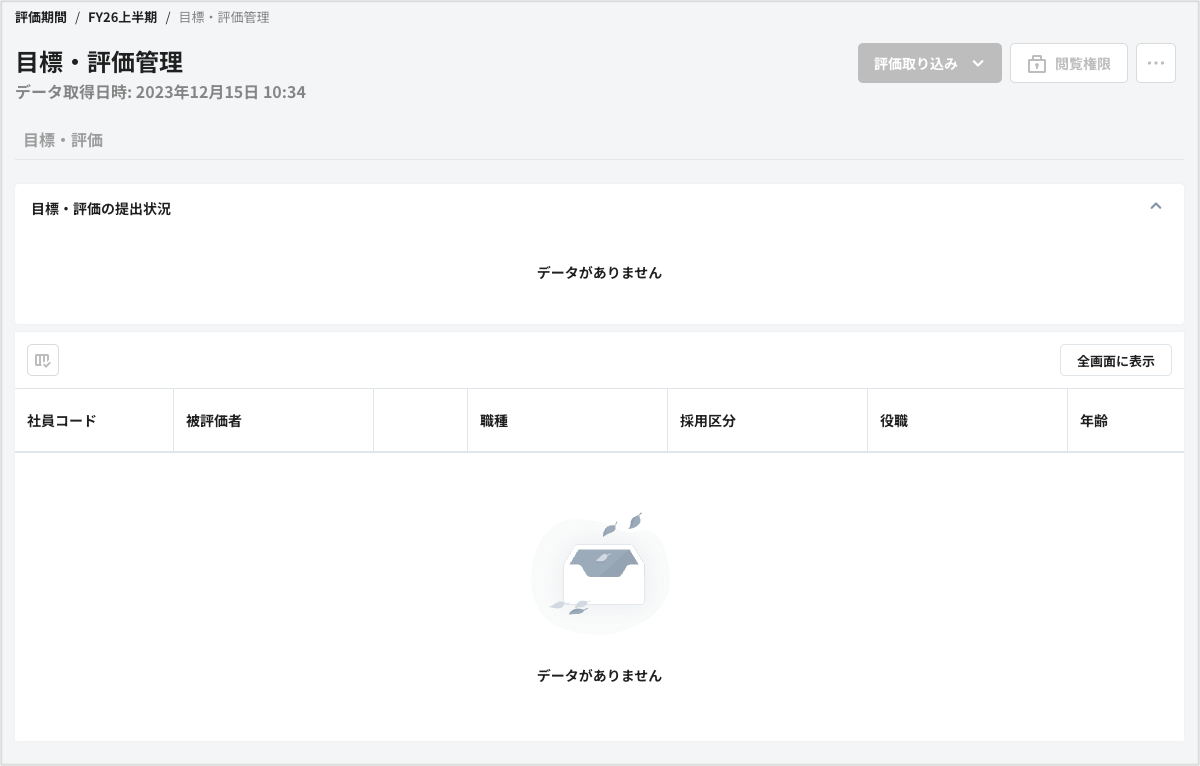Click the 役職 column header
1200x766 pixels.
pyautogui.click(x=893, y=420)
